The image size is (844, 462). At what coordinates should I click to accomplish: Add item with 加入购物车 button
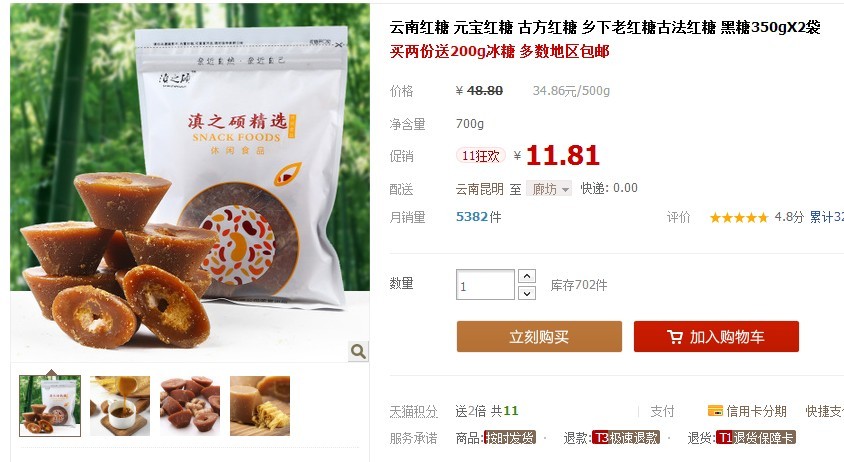[716, 337]
